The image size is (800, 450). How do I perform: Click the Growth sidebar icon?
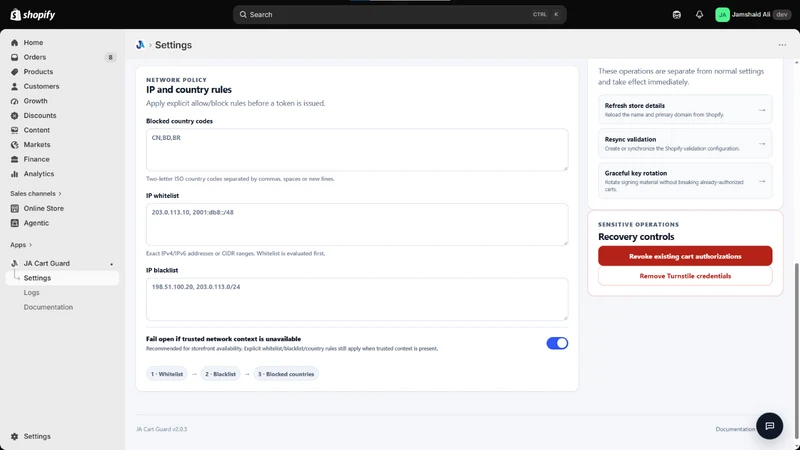click(x=14, y=101)
